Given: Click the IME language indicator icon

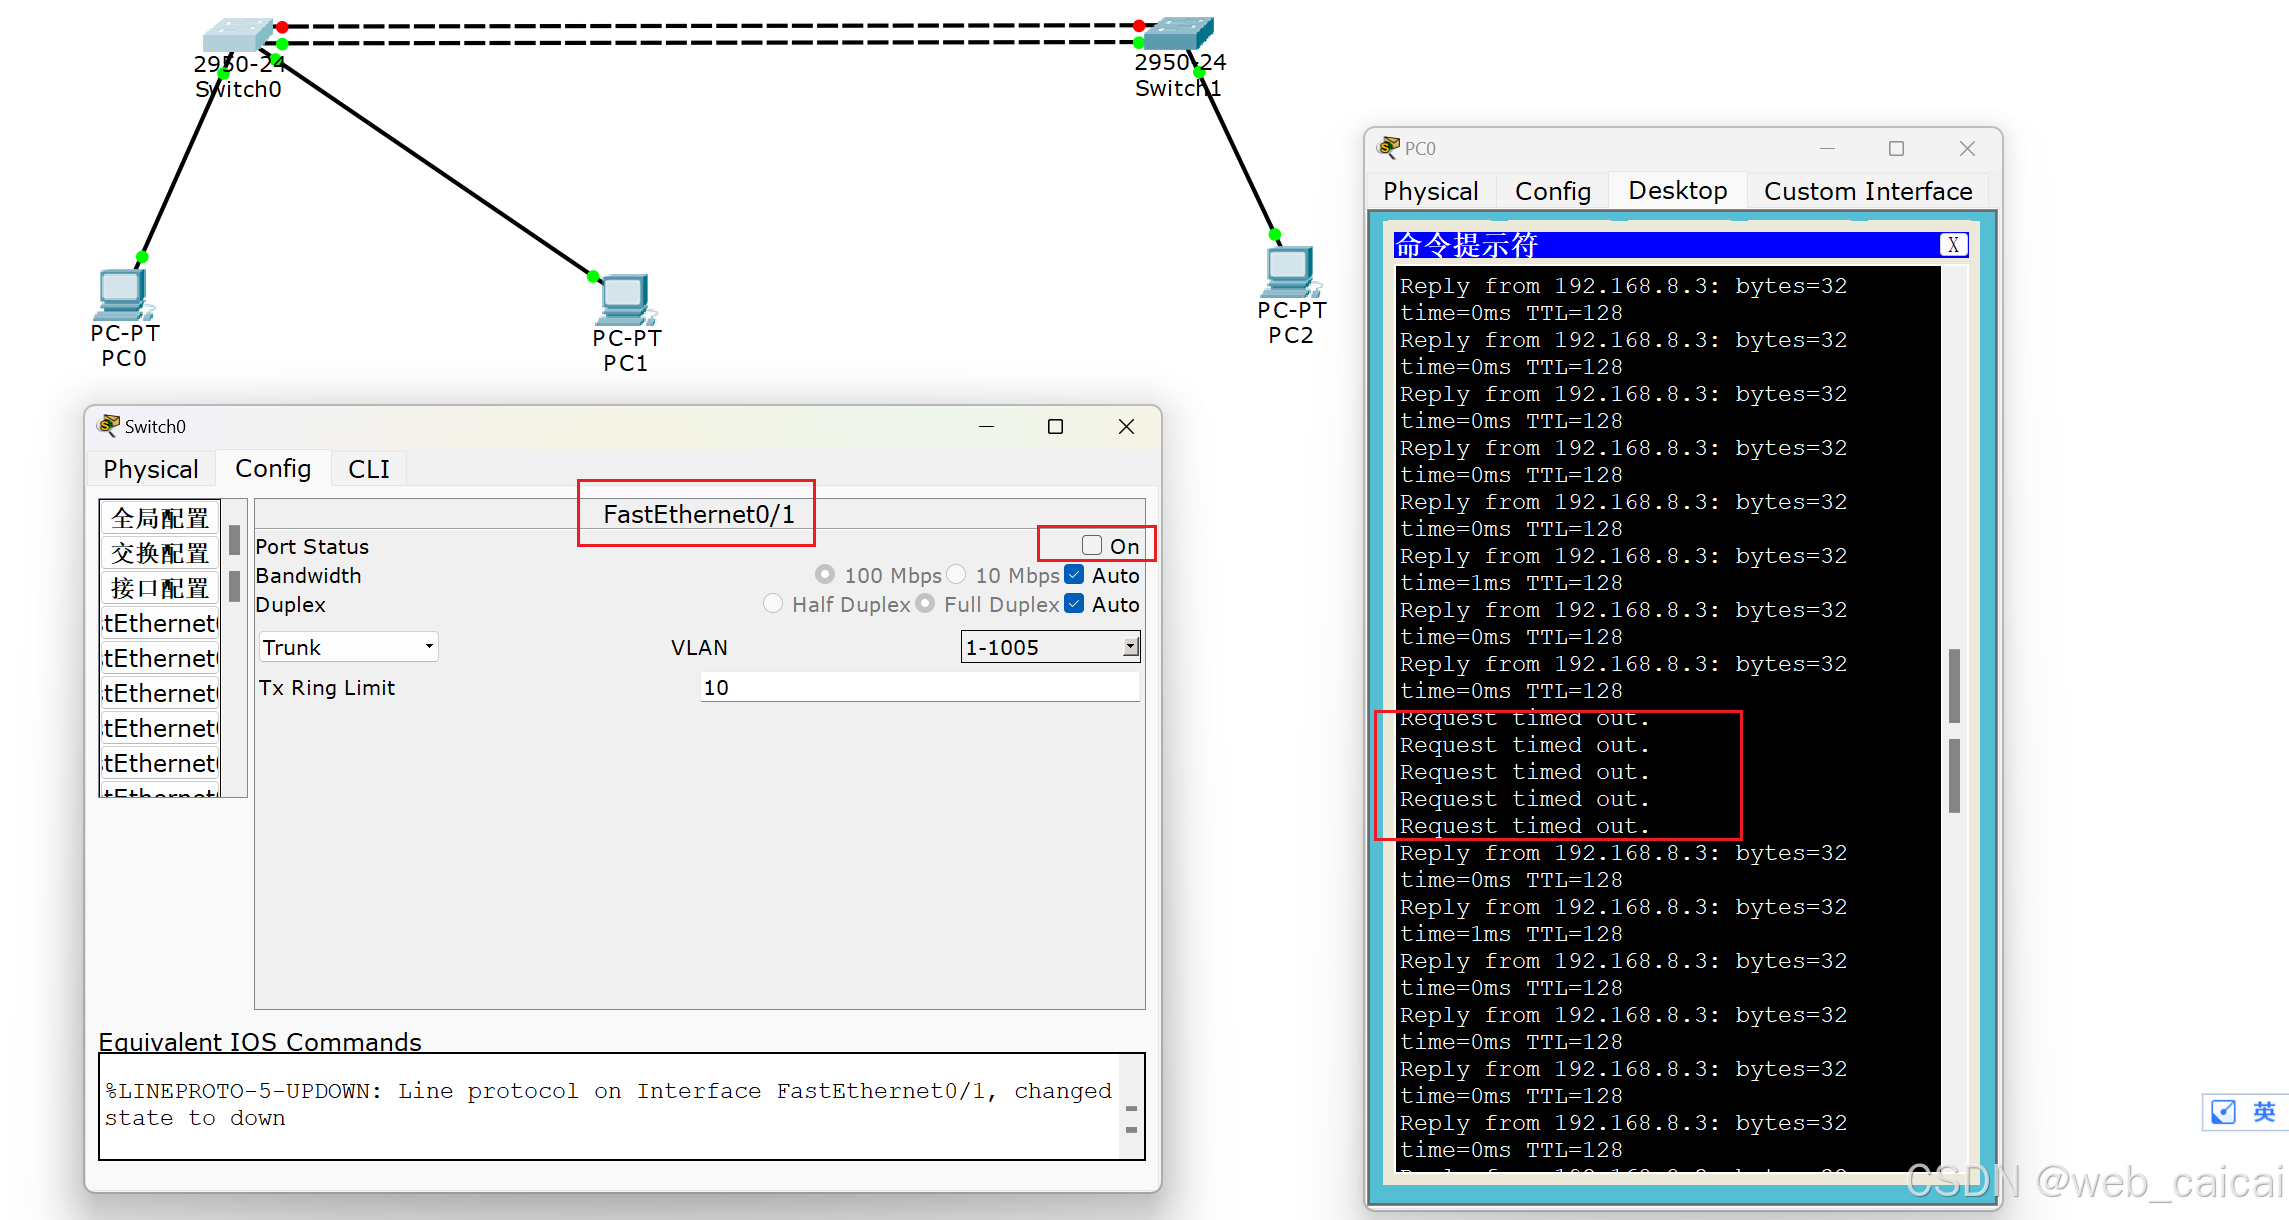Looking at the screenshot, I should [x=2264, y=1112].
